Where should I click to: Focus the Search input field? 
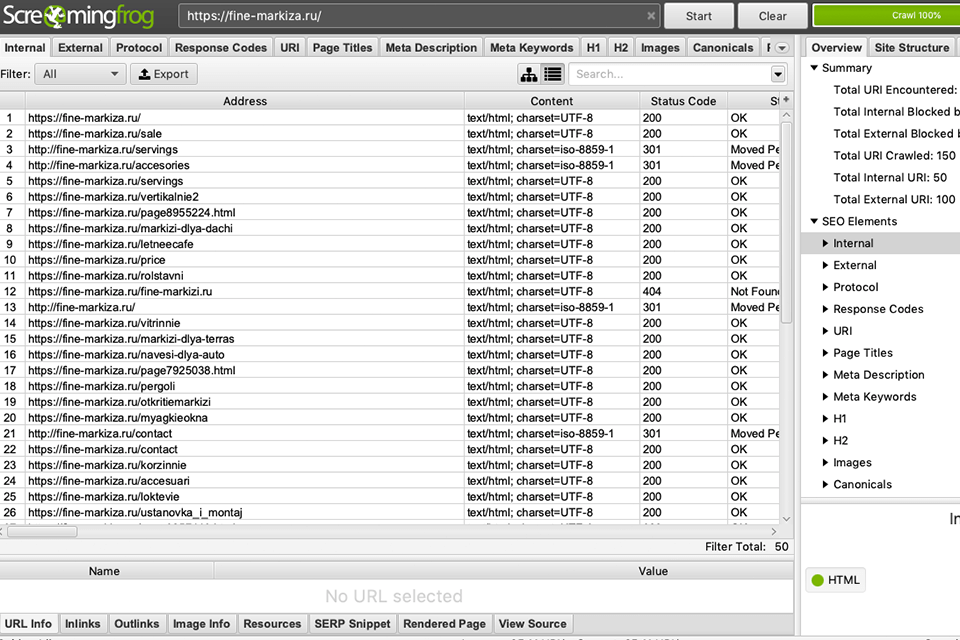670,74
